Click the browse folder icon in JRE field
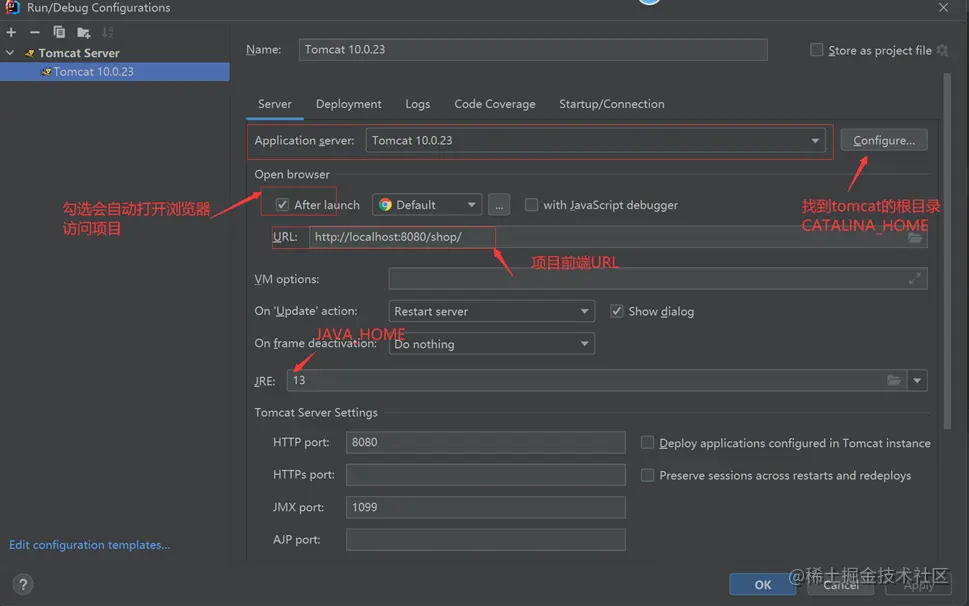Viewport: 969px width, 606px height. (894, 380)
